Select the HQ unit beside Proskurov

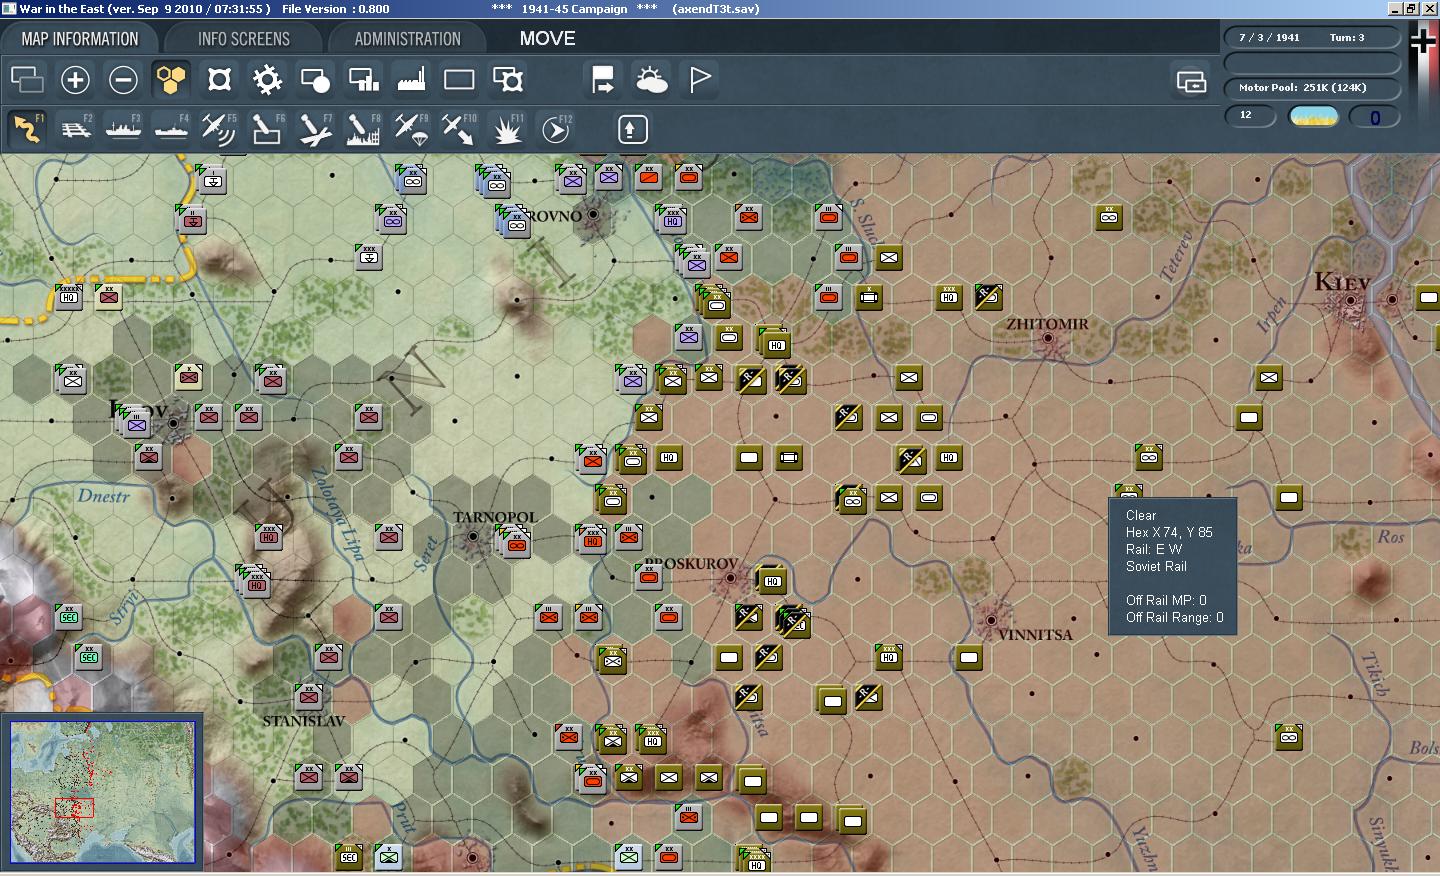point(772,580)
